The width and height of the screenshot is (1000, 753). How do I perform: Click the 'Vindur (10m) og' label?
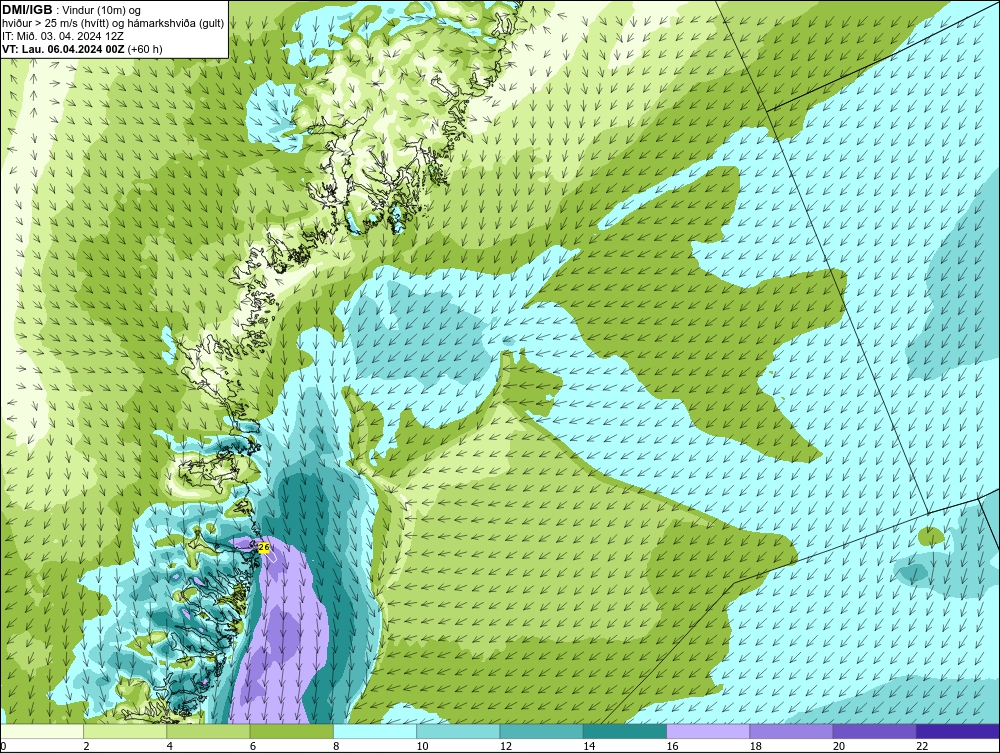pyautogui.click(x=101, y=11)
